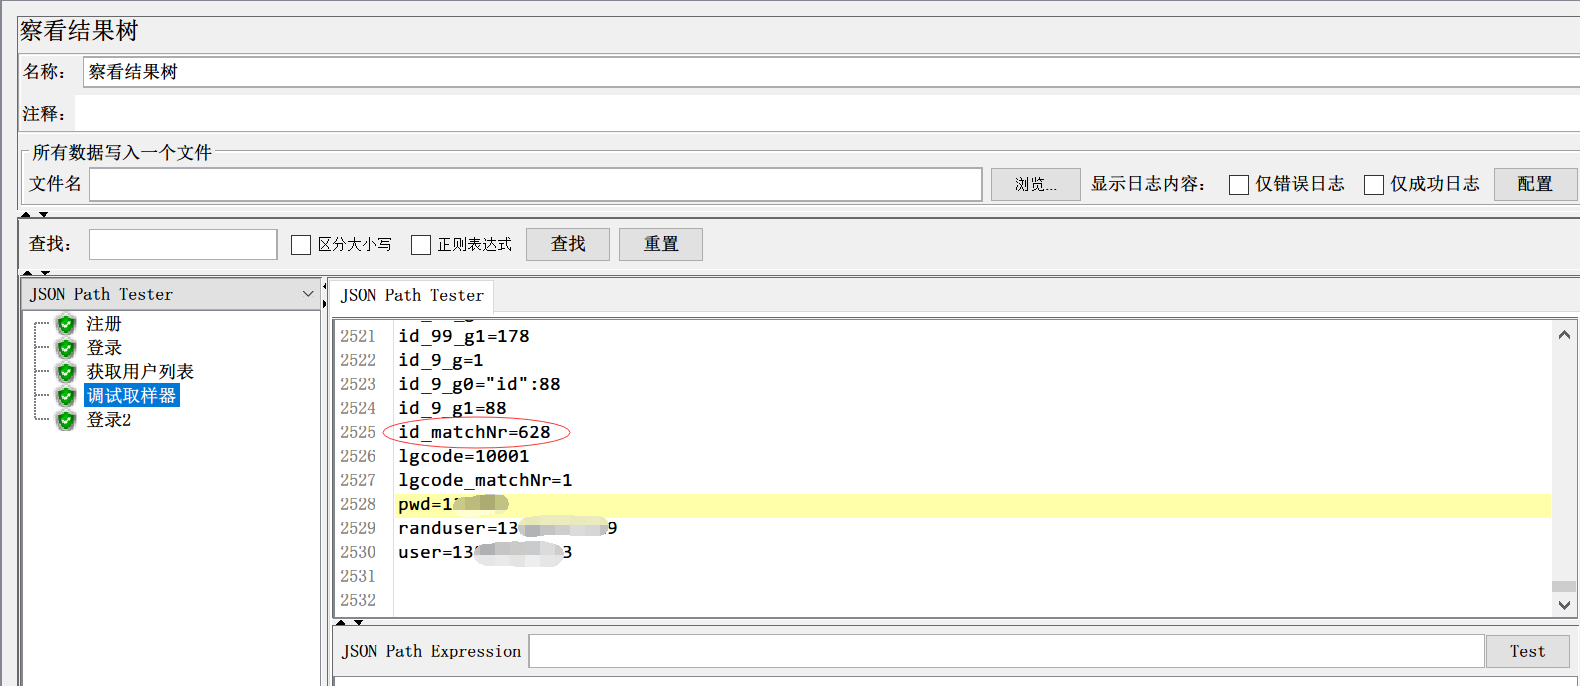Tick the 仅成功日志 checkbox
The height and width of the screenshot is (686, 1580).
pos(1373,185)
